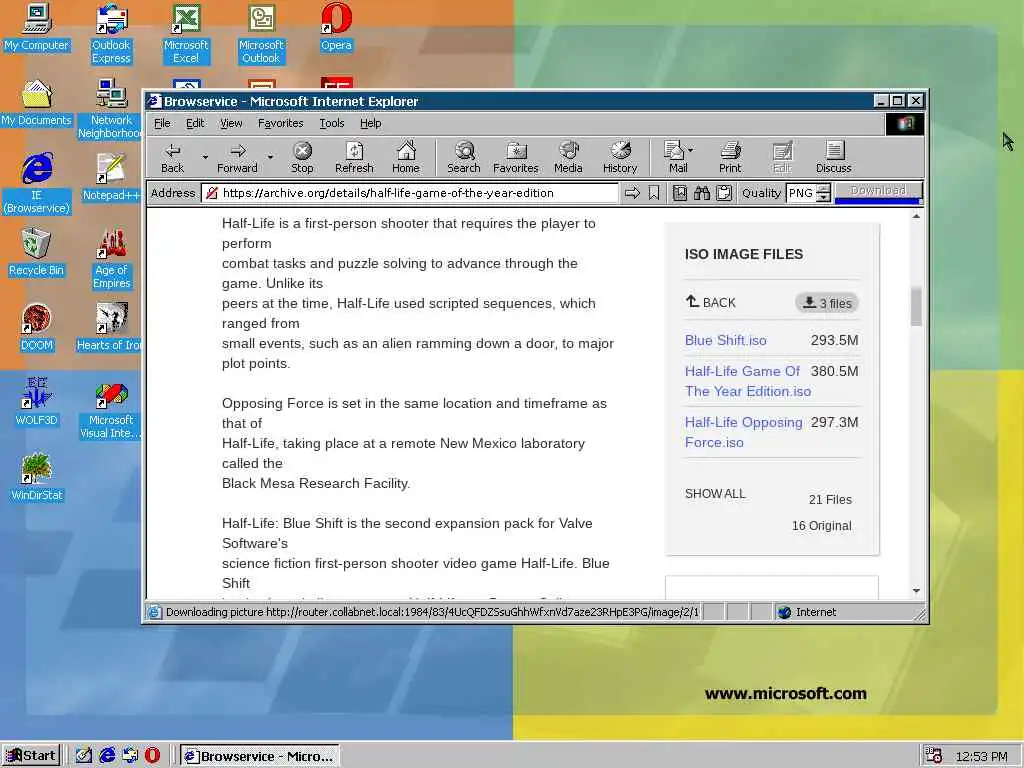1024x768 pixels.
Task: Open Outlook Express desktop icon
Action: [x=111, y=34]
